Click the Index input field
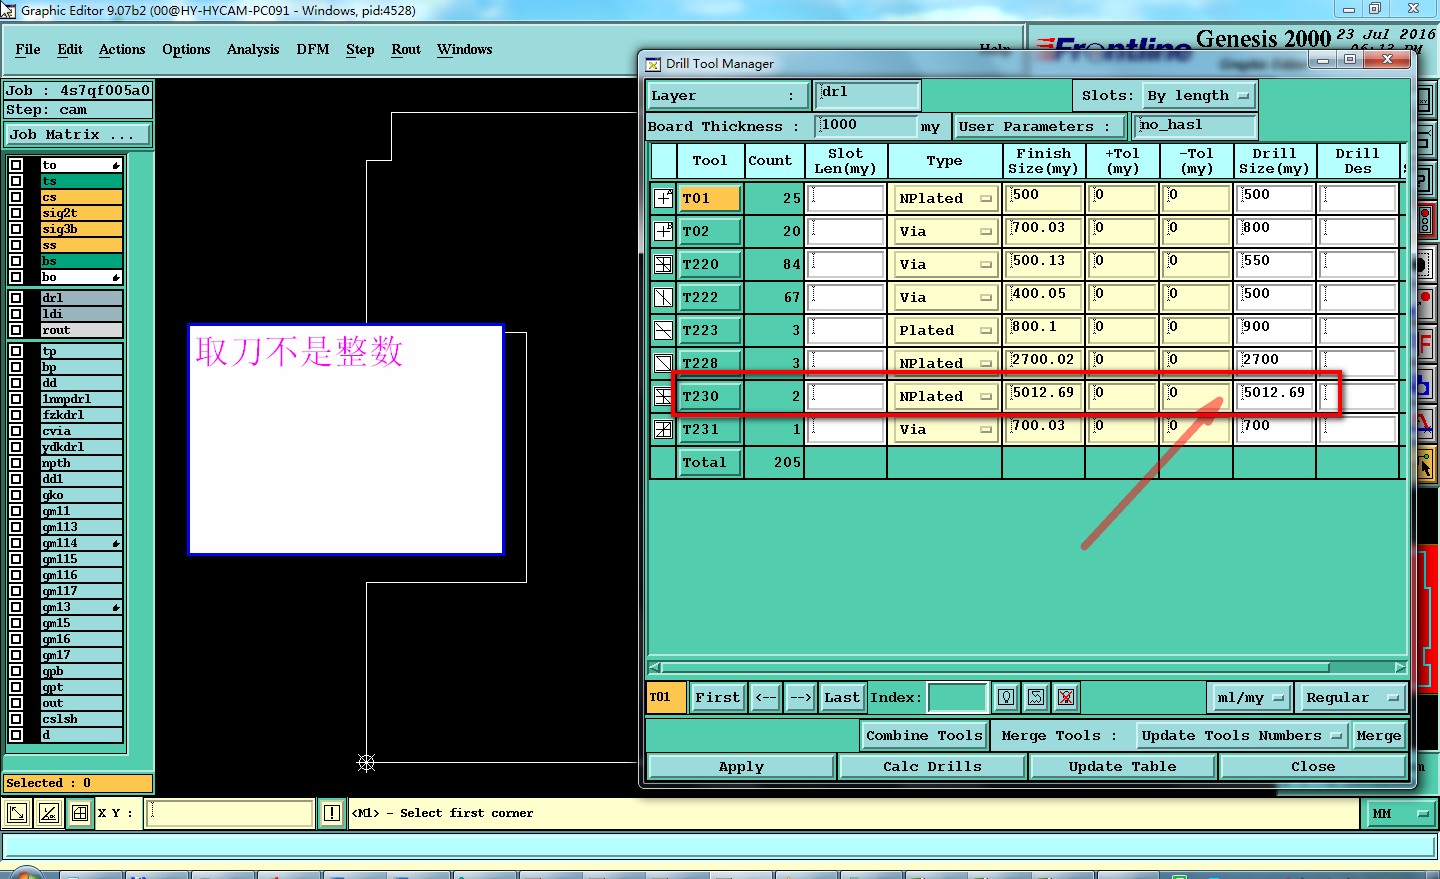The width and height of the screenshot is (1440, 879). pos(957,697)
